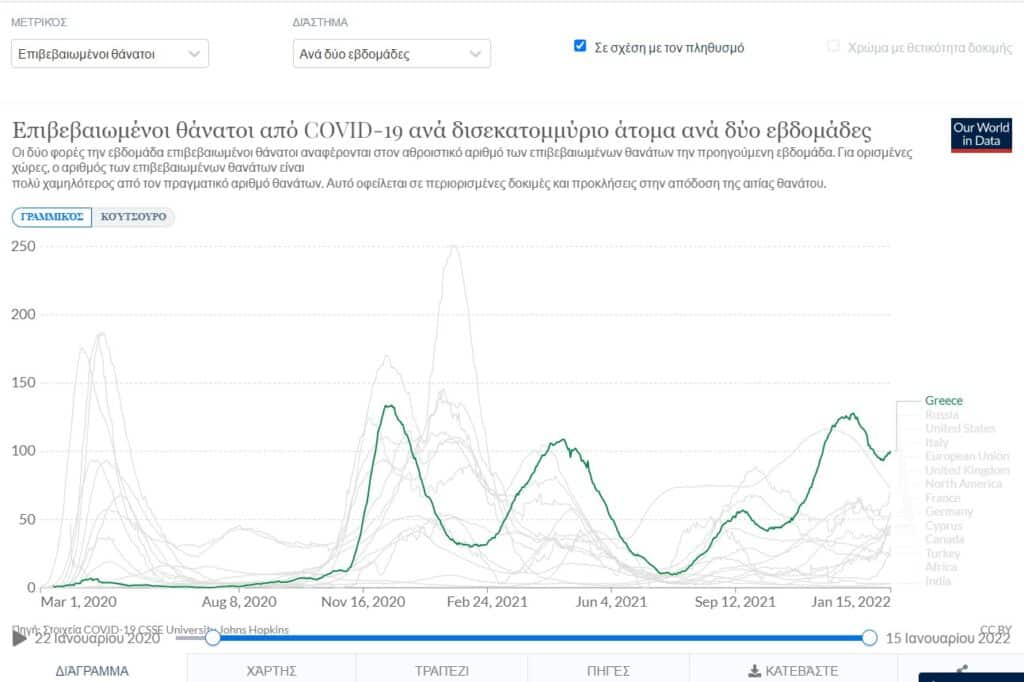1024x682 pixels.
Task: Click the 22 Ιανουαρίου 2020 start date label
Action: click(97, 638)
